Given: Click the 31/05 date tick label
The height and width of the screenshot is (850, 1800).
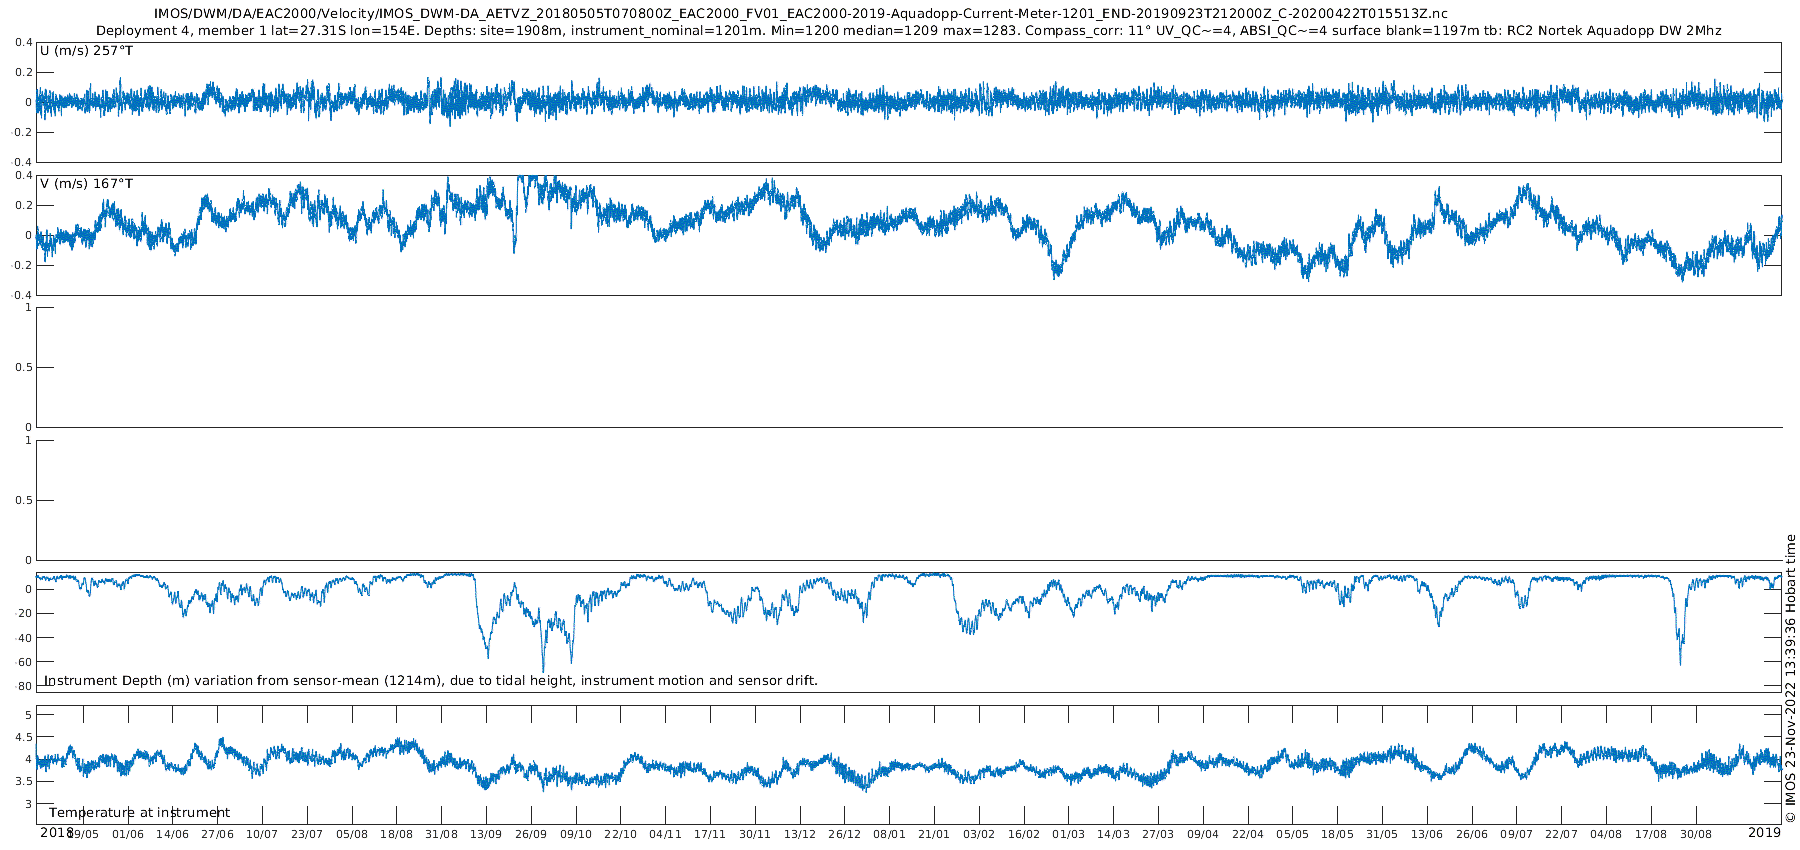Looking at the screenshot, I should click(1382, 834).
